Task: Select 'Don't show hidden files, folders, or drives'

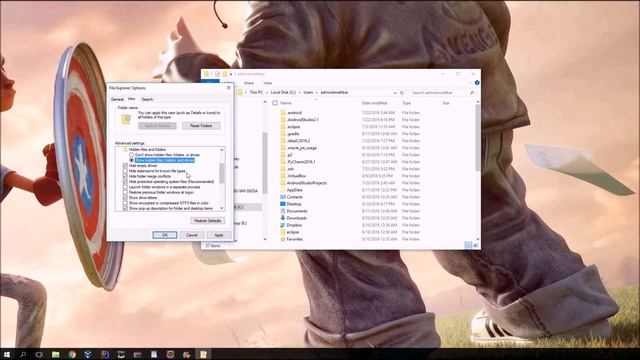Action: coord(131,155)
